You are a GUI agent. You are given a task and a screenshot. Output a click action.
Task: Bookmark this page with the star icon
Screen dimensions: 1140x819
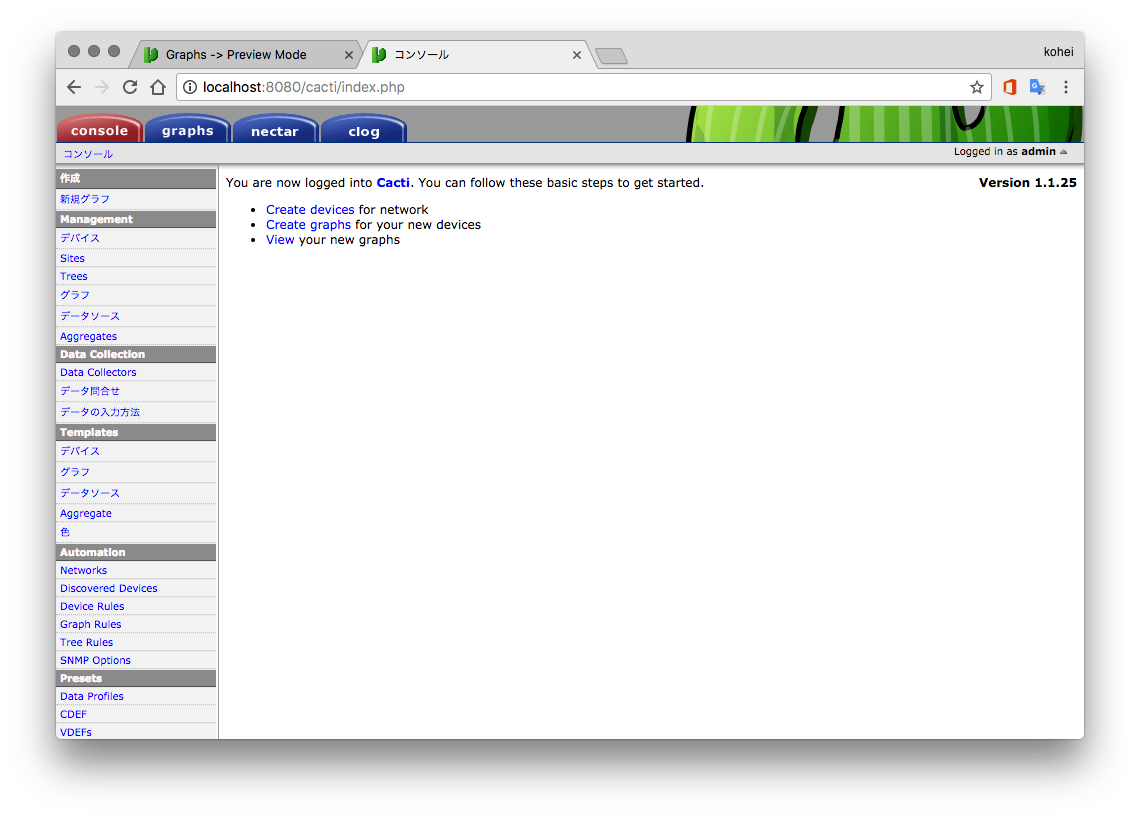tap(976, 87)
